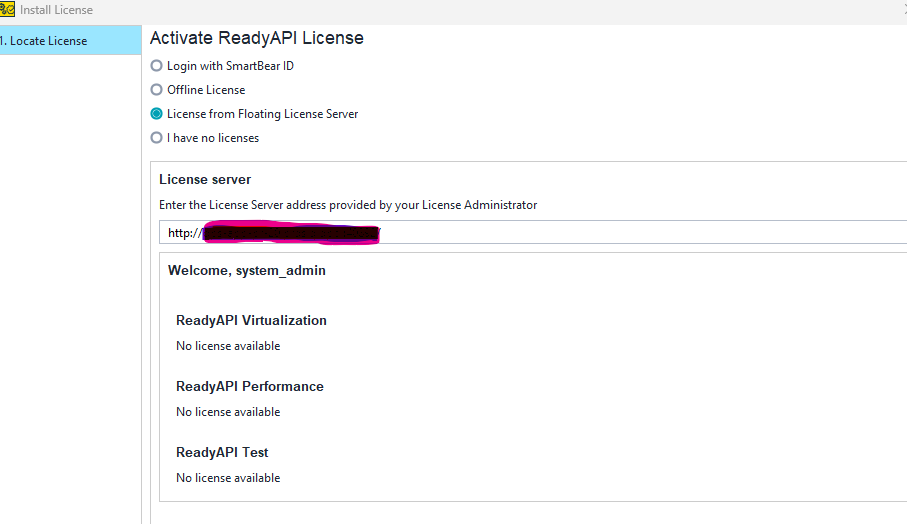This screenshot has width=907, height=524.
Task: Click the Activate ReadyAPI License heading
Action: click(256, 39)
